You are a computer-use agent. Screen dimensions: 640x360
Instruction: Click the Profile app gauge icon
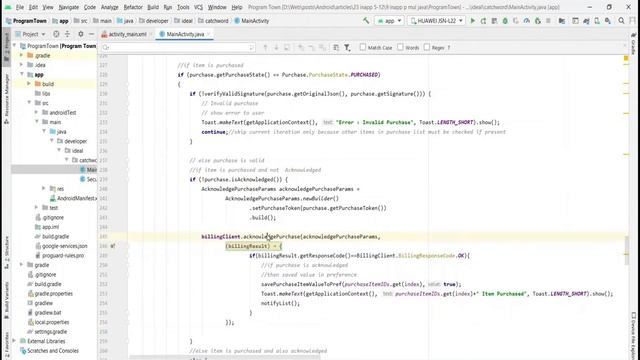point(527,20)
